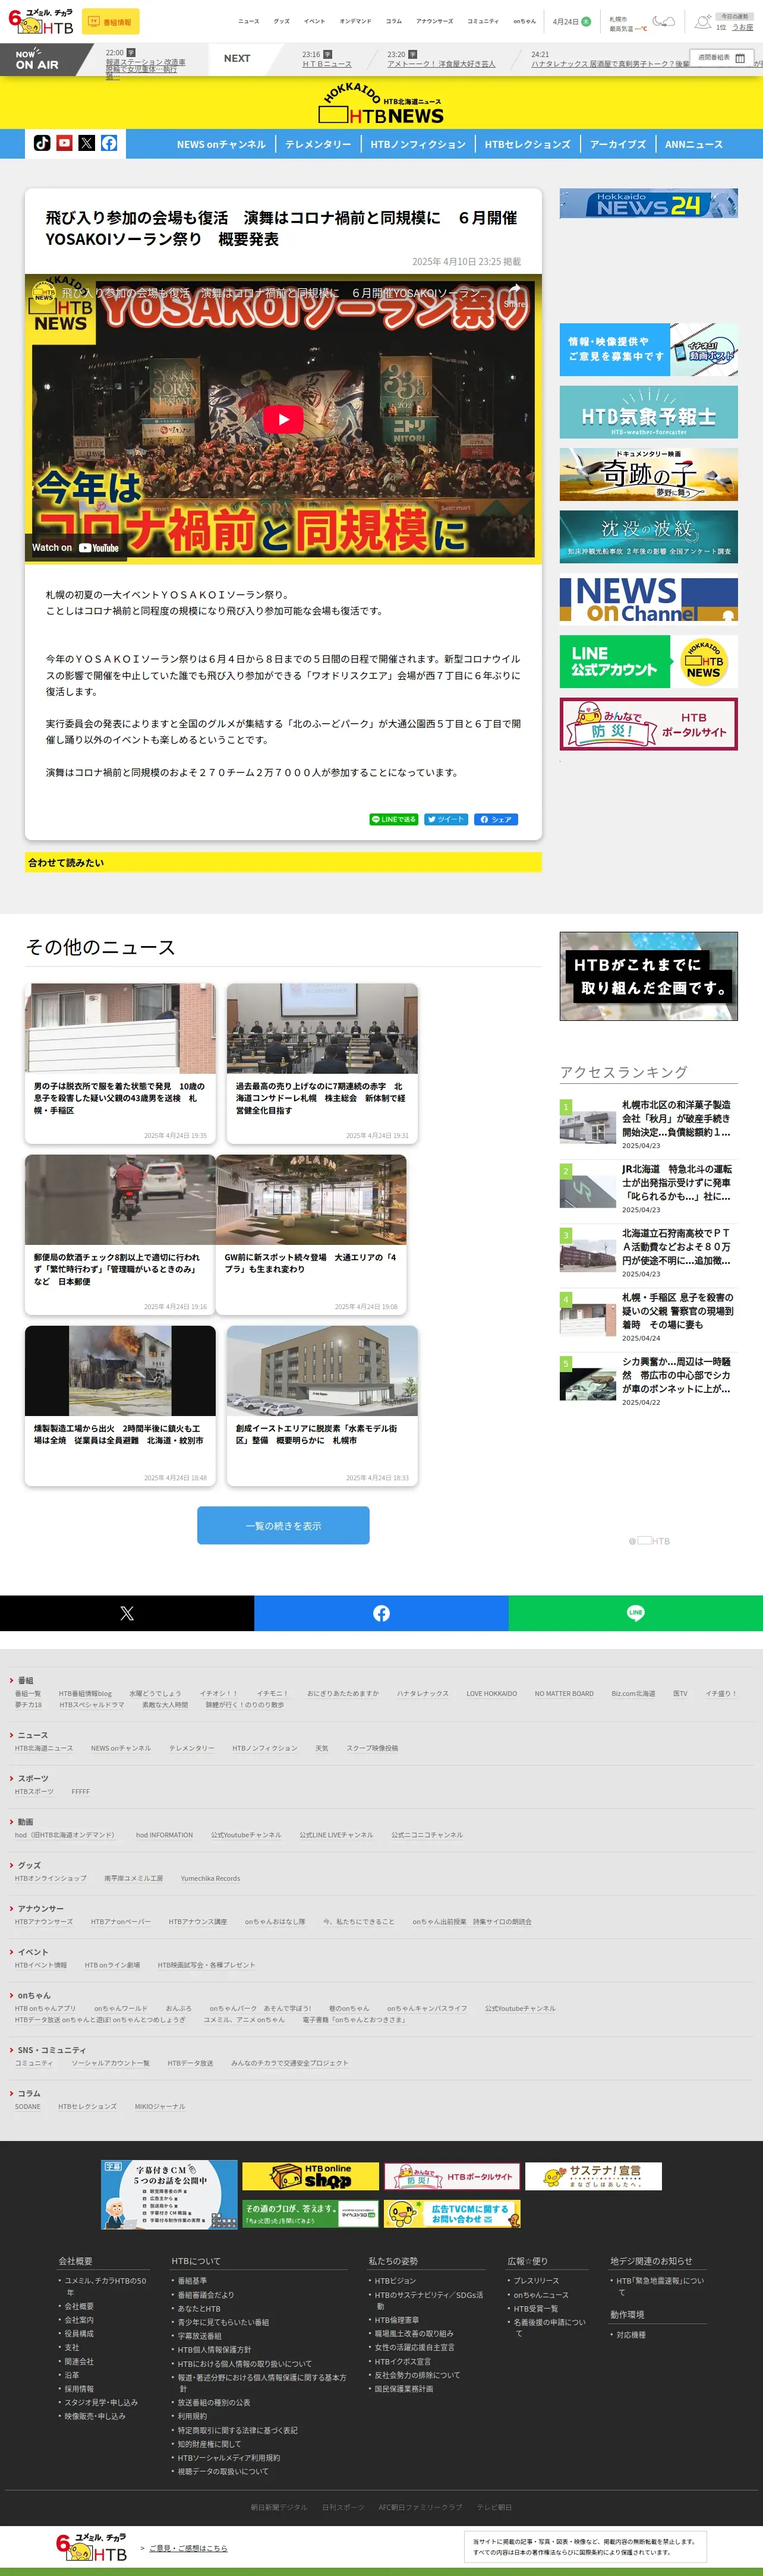Open the X icon in the blue bar
Screen dimensions: 763x2576
tap(87, 143)
